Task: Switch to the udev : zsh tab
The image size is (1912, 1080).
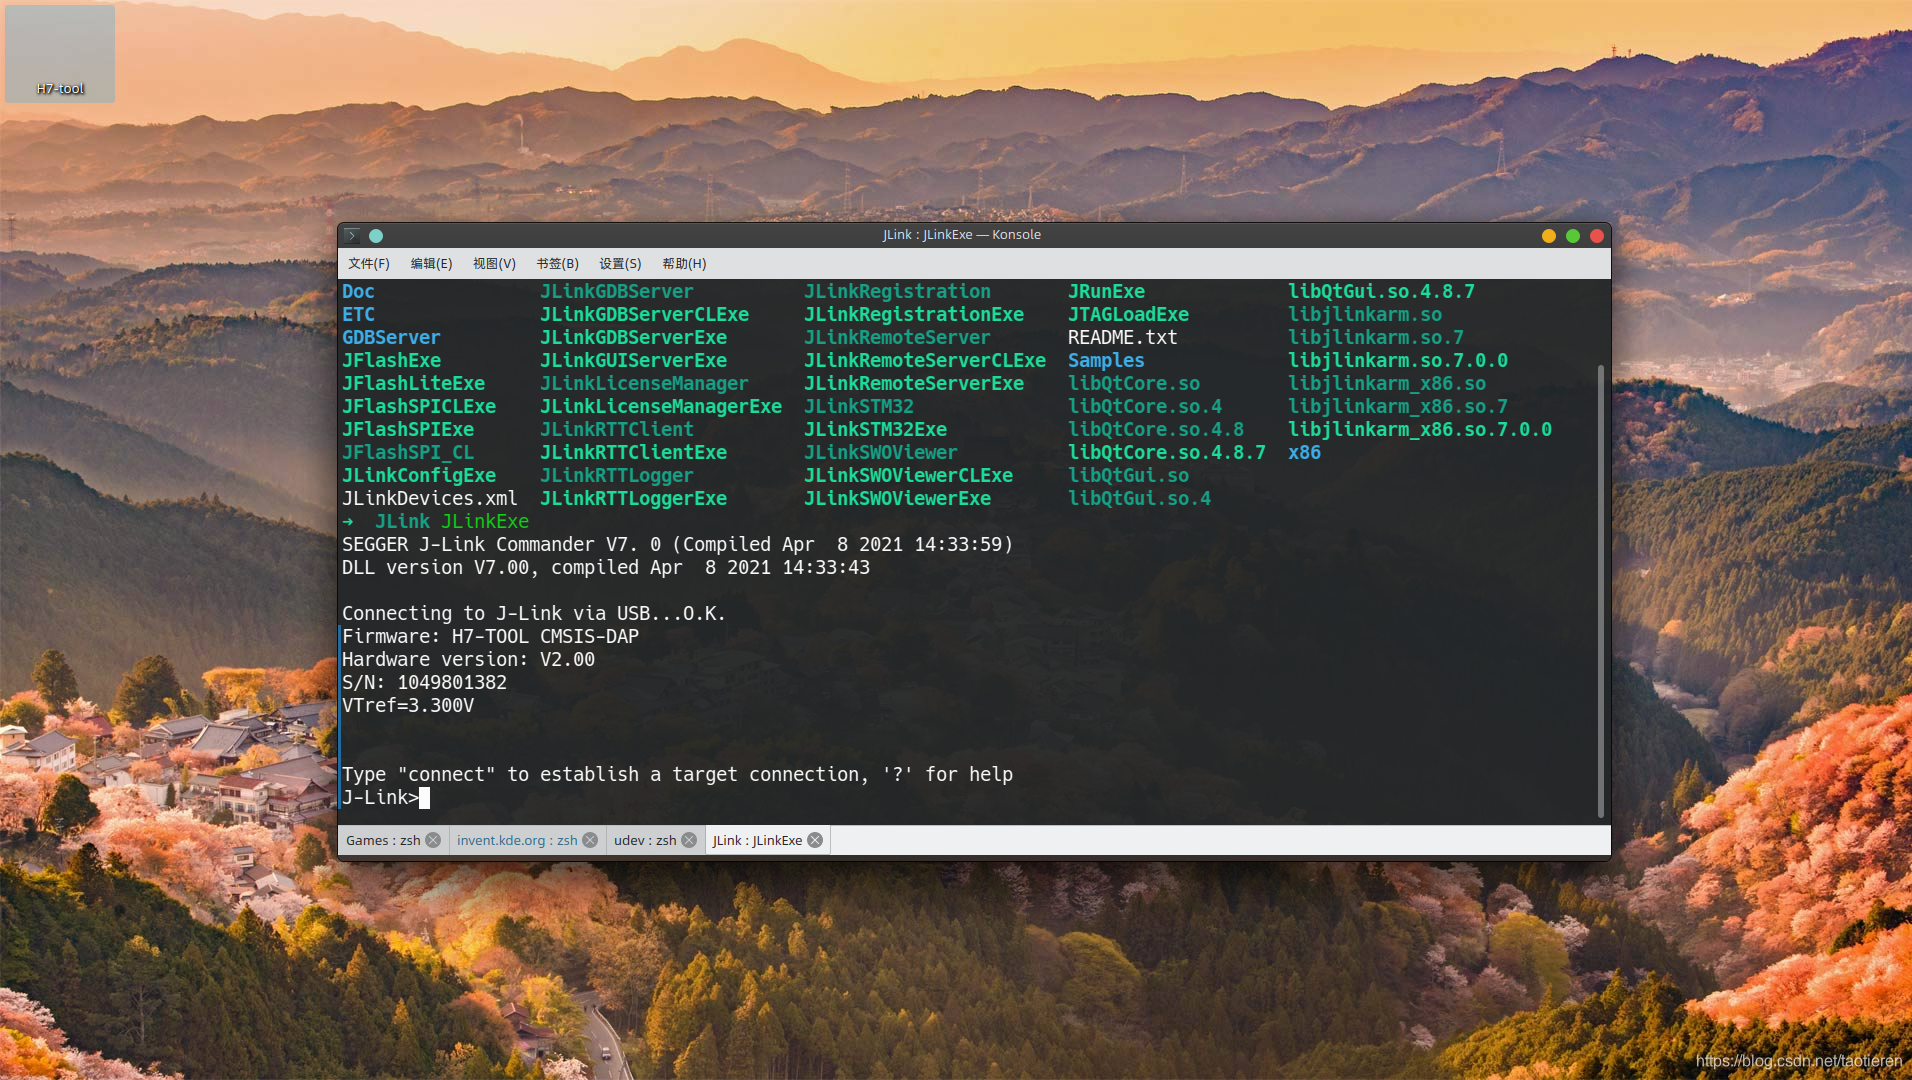Action: [645, 840]
